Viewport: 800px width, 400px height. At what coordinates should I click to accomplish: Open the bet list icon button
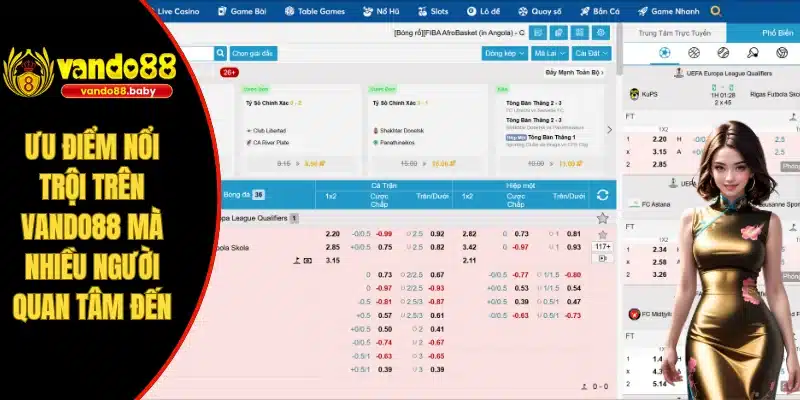[x=538, y=33]
